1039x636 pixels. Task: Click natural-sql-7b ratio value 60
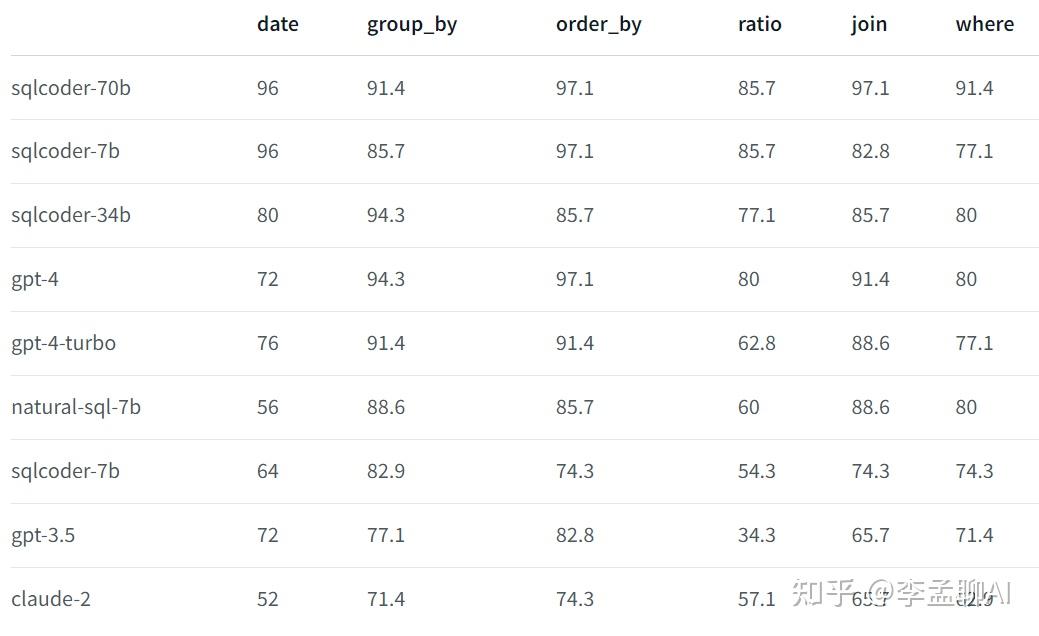coord(749,407)
